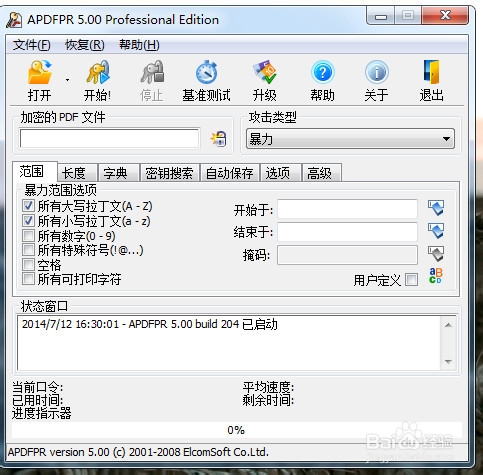Click the log line 'APDFPR 5.00 build 204 已启动'
483x475 pixels.
point(203,324)
